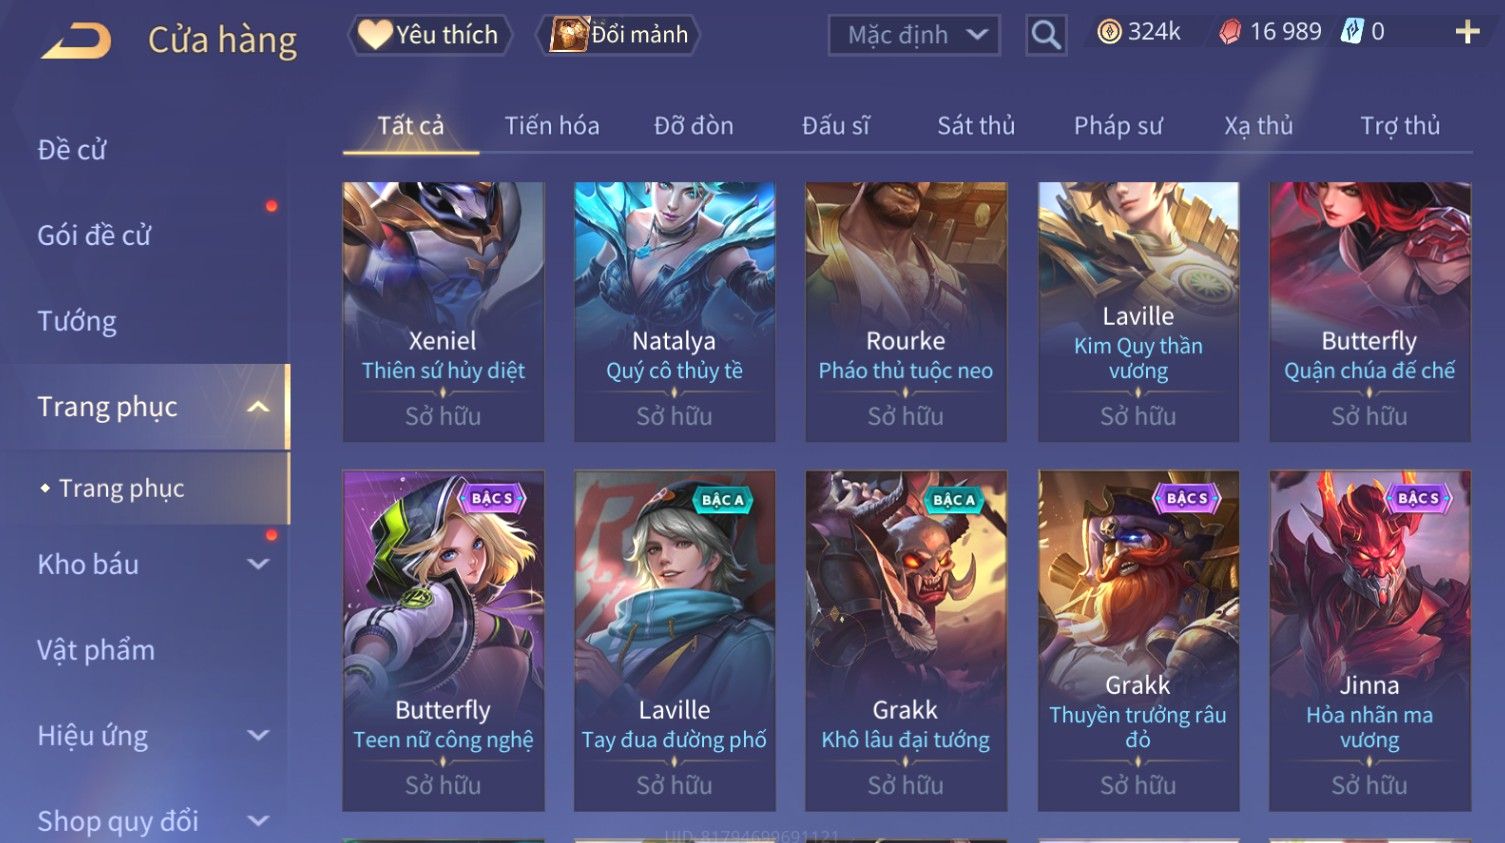
Task: Switch to the Sát thủ tab
Action: (x=976, y=126)
